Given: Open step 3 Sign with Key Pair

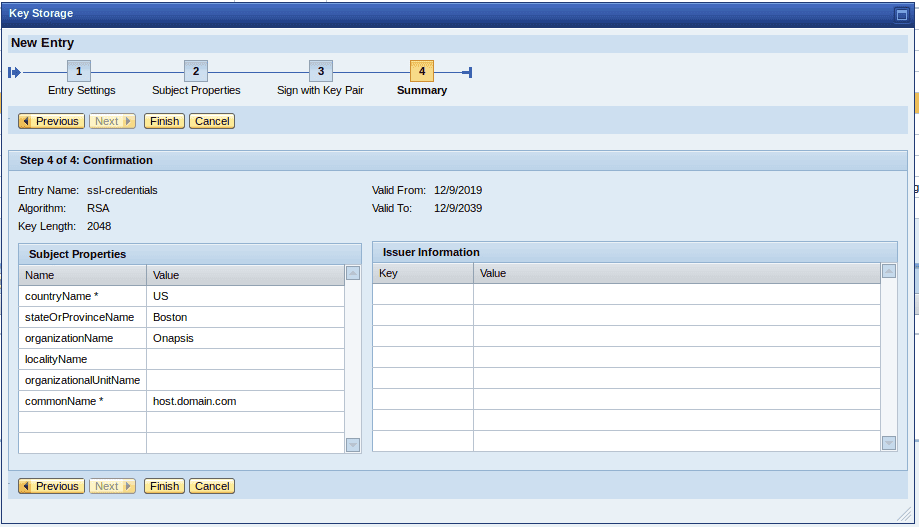Looking at the screenshot, I should [320, 72].
